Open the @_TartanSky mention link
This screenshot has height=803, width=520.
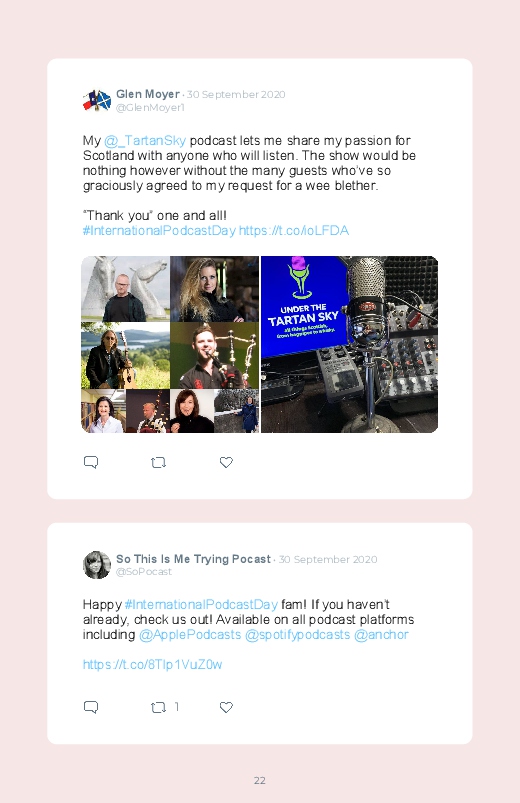145,140
